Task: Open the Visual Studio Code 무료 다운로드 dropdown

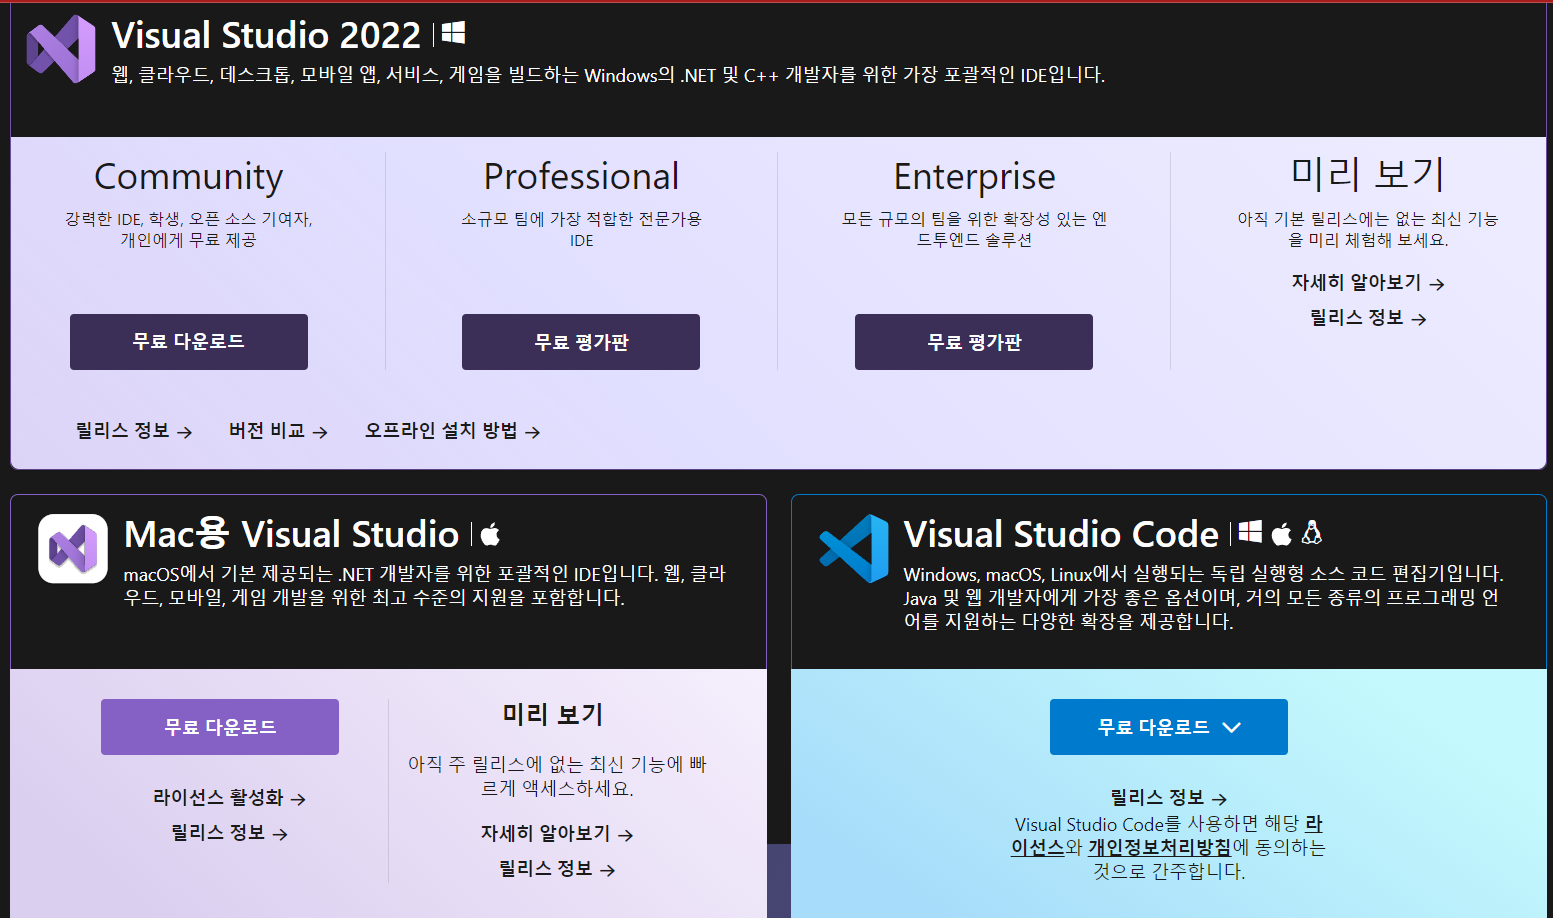Action: tap(1169, 727)
